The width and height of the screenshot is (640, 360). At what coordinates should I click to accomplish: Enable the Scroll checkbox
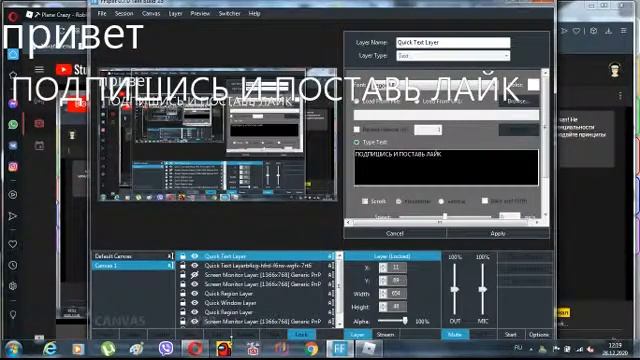[x=365, y=201]
